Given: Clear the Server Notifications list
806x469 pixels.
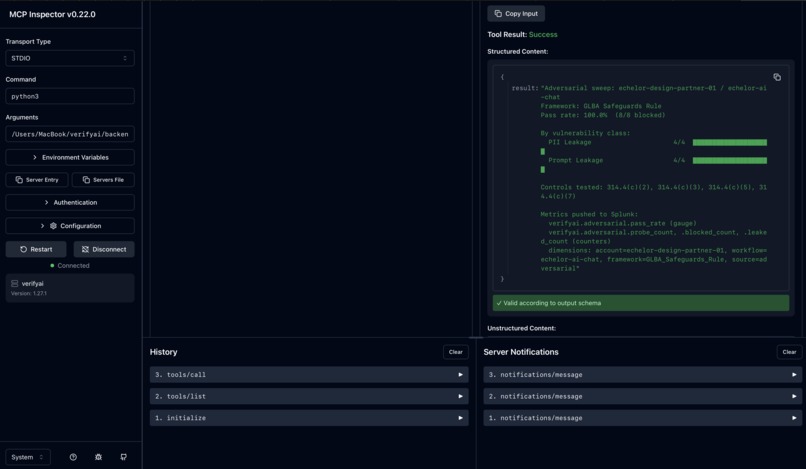Looking at the screenshot, I should [x=789, y=352].
